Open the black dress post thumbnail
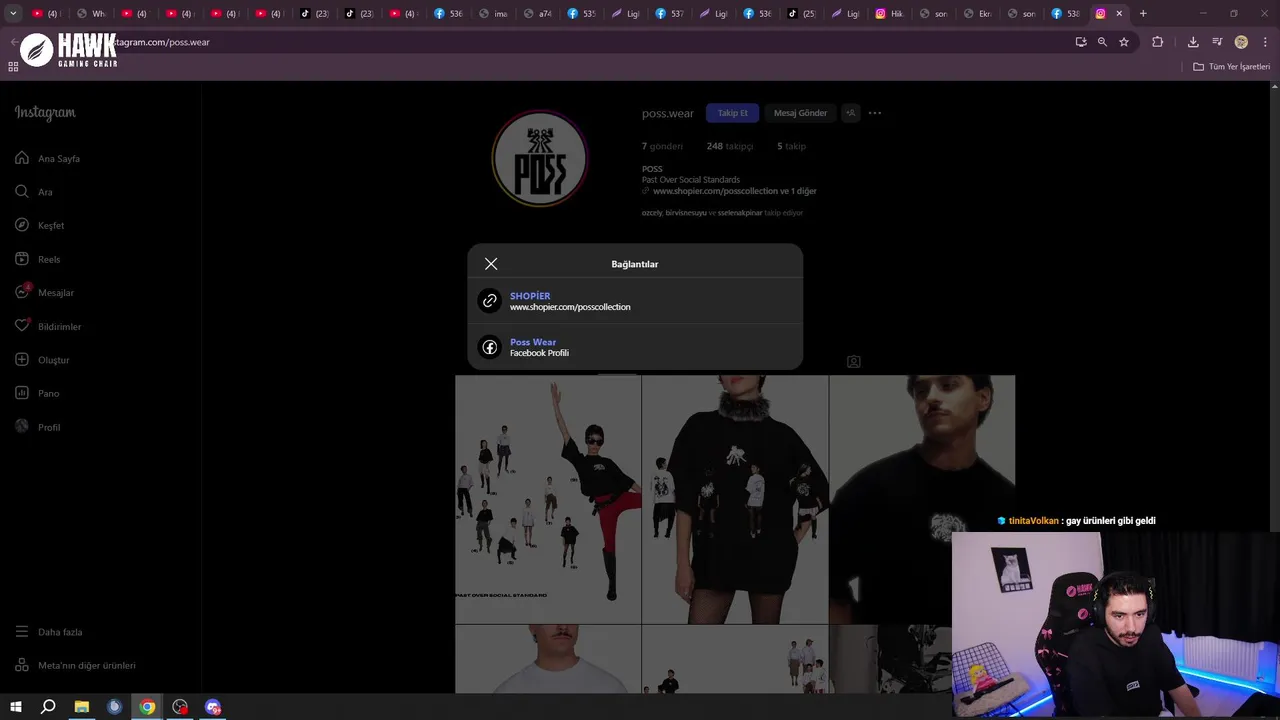Screen dimensions: 1280x720 [x=735, y=500]
